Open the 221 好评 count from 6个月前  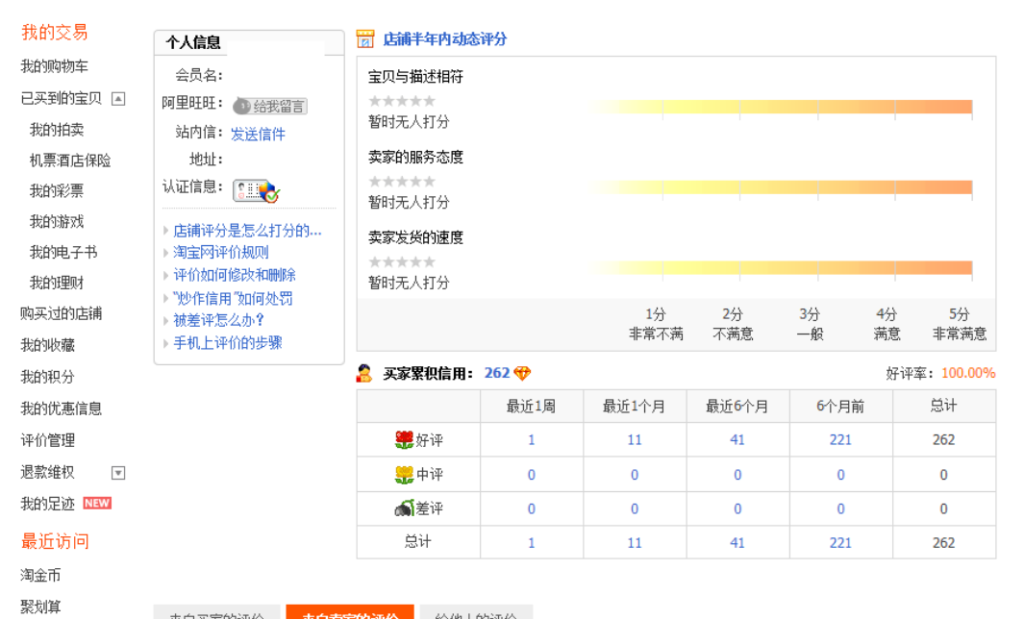point(840,440)
